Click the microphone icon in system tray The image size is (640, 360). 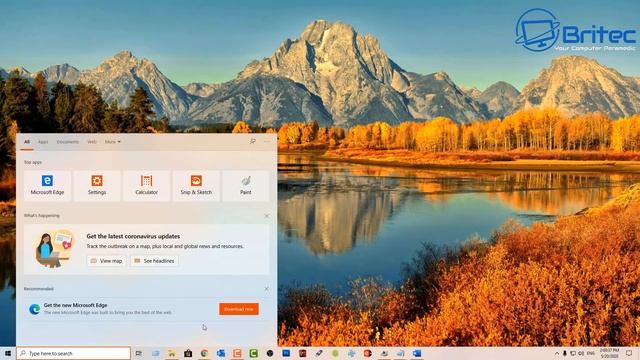[565, 353]
